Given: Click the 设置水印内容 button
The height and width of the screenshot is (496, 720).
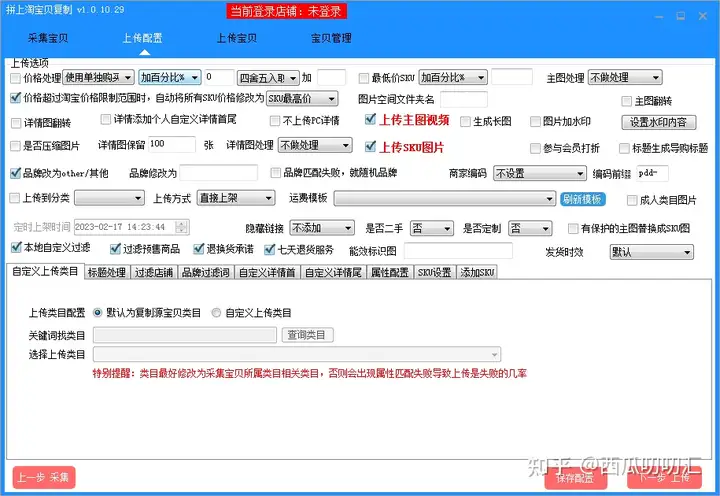Looking at the screenshot, I should [658, 122].
